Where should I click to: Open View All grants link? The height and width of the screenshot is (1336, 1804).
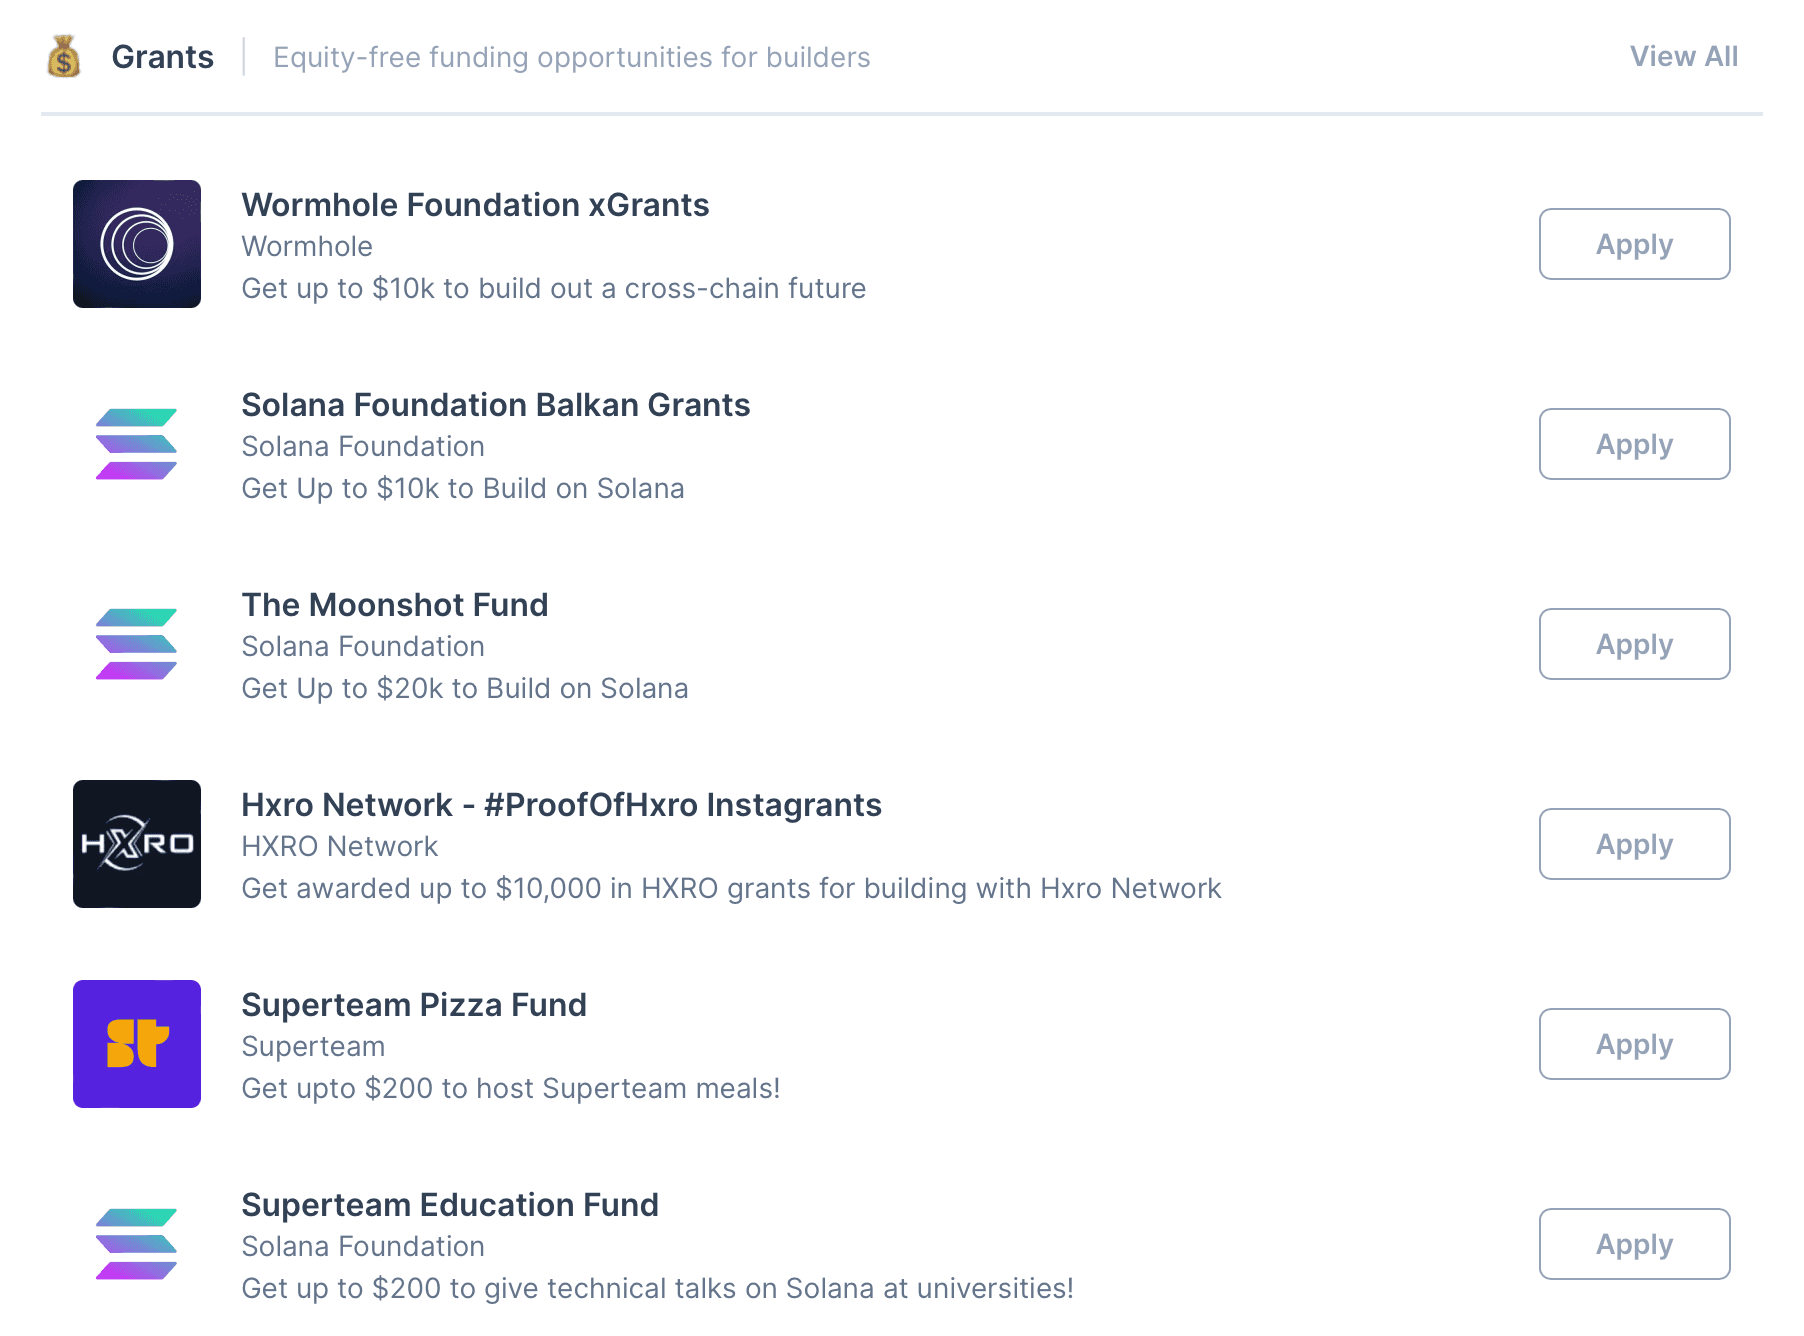coord(1684,57)
